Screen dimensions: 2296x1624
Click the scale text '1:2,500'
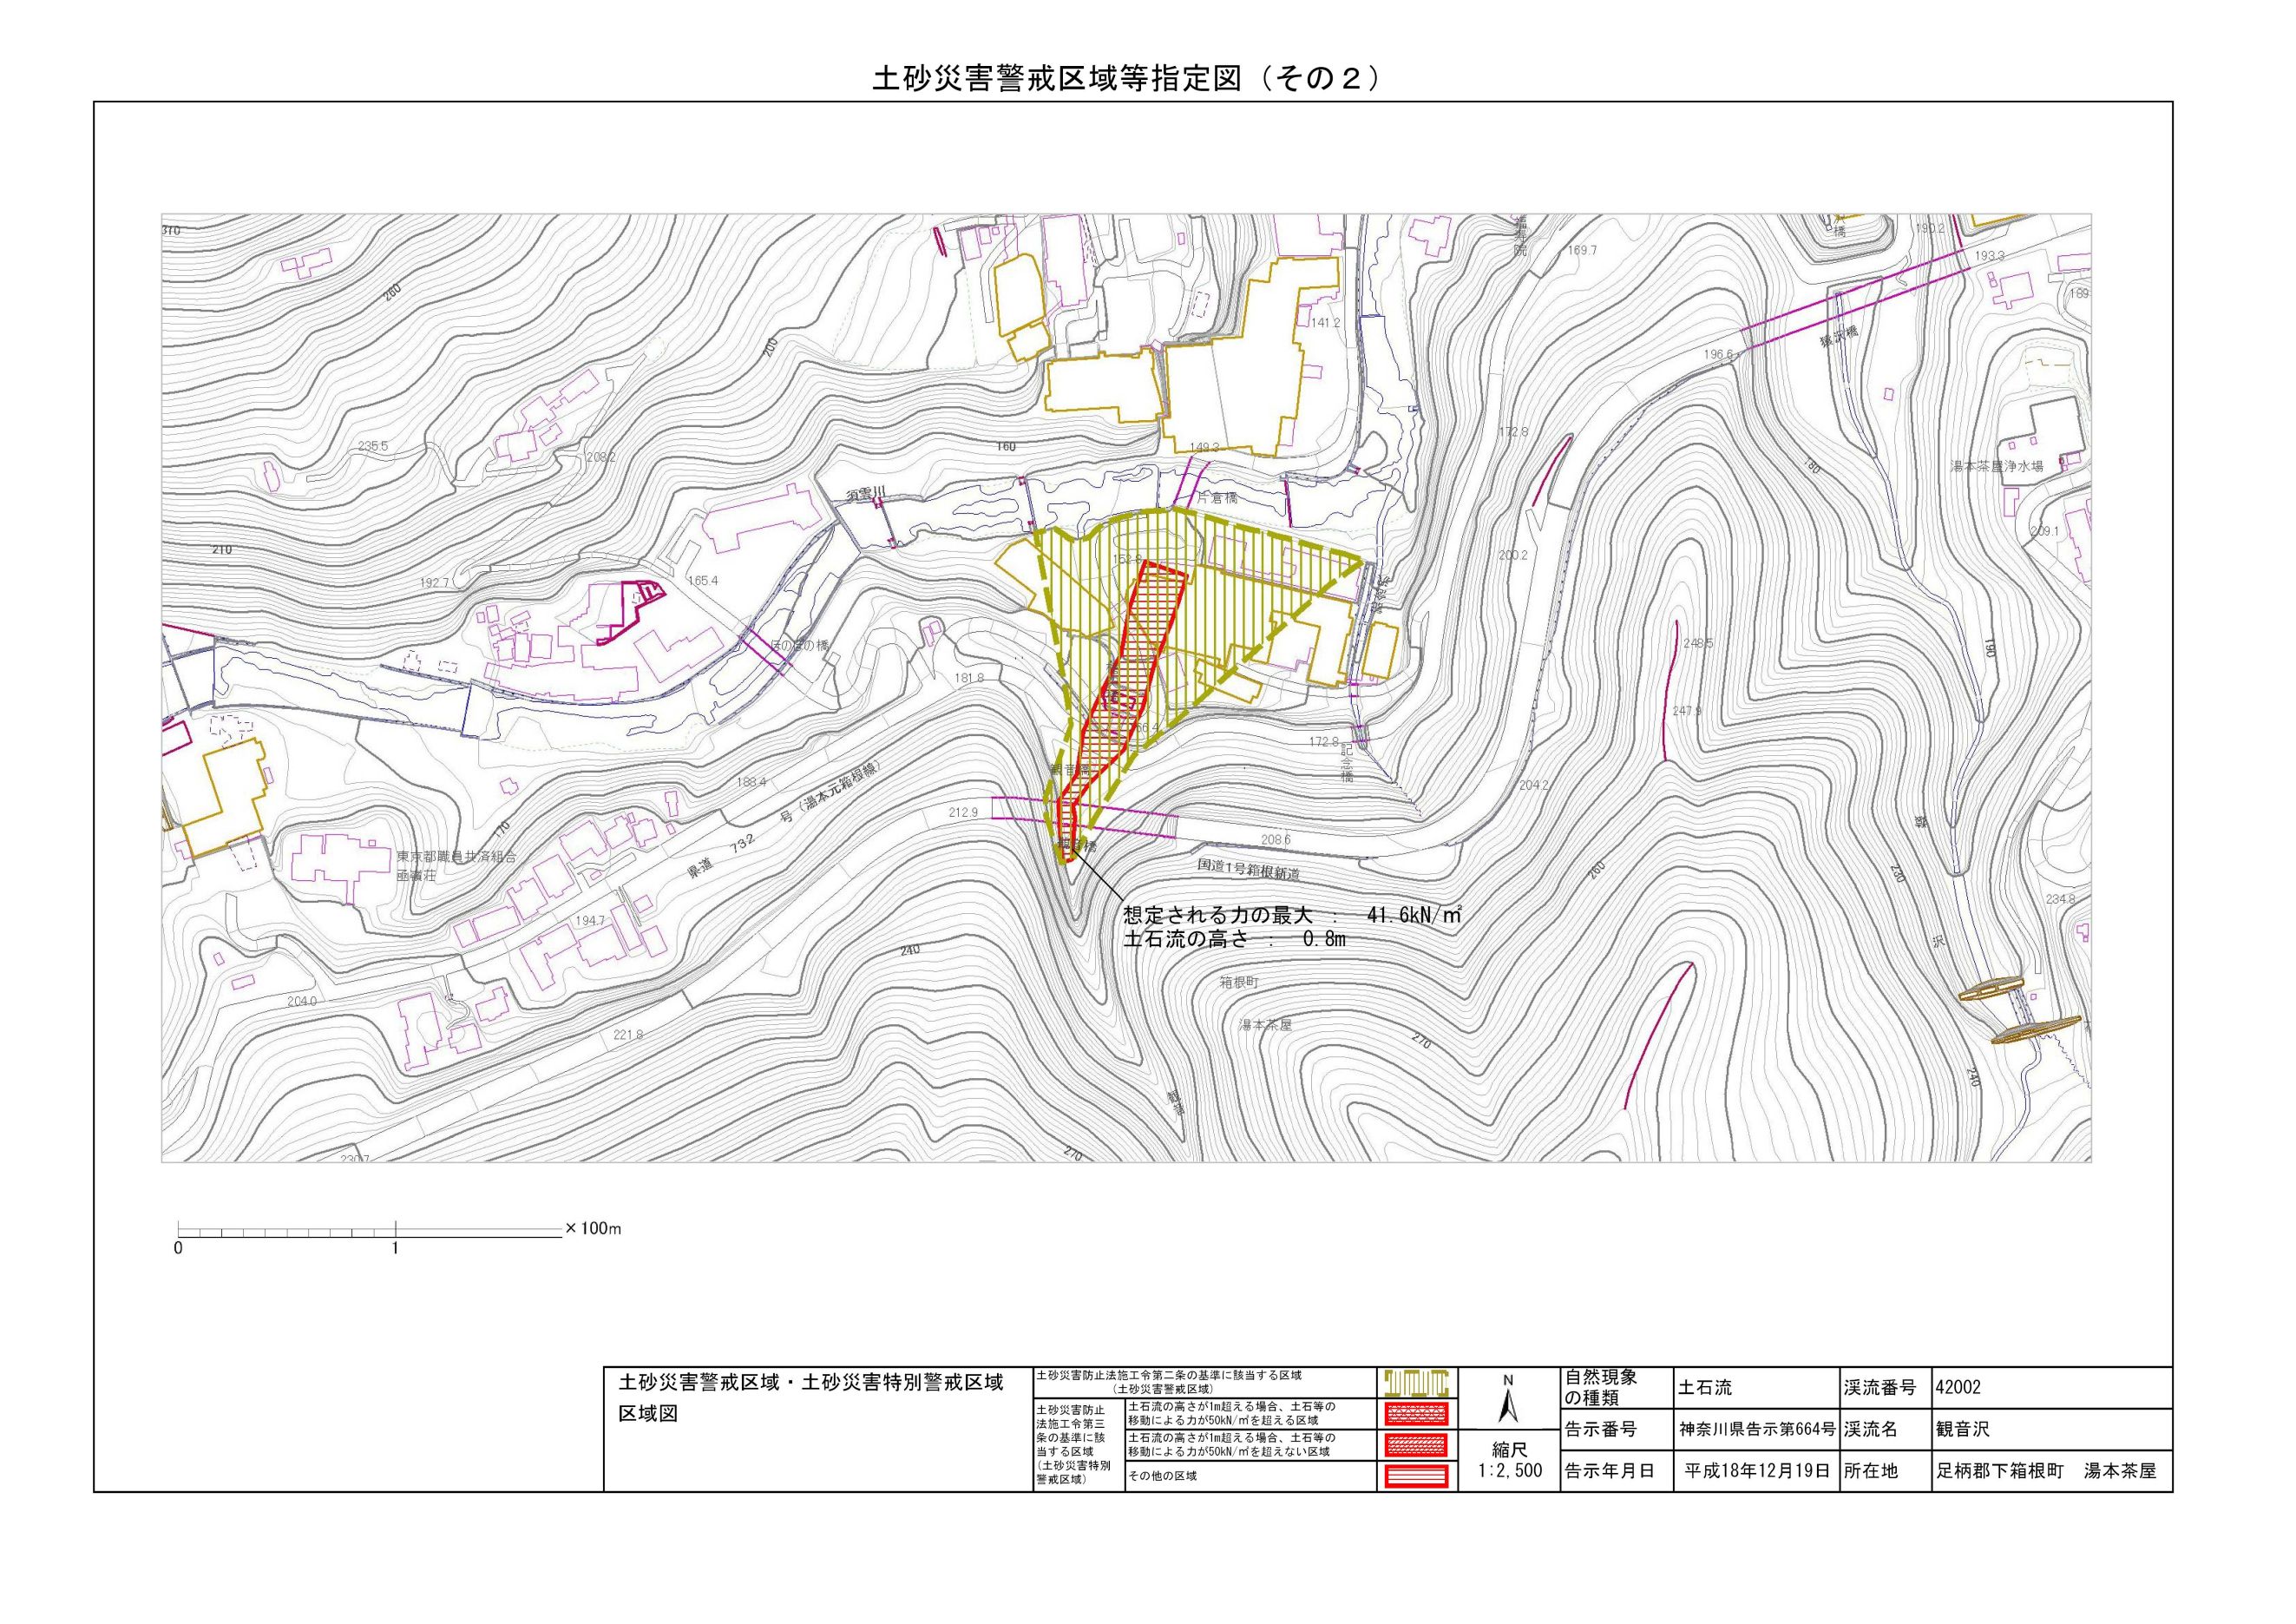tap(1509, 1472)
